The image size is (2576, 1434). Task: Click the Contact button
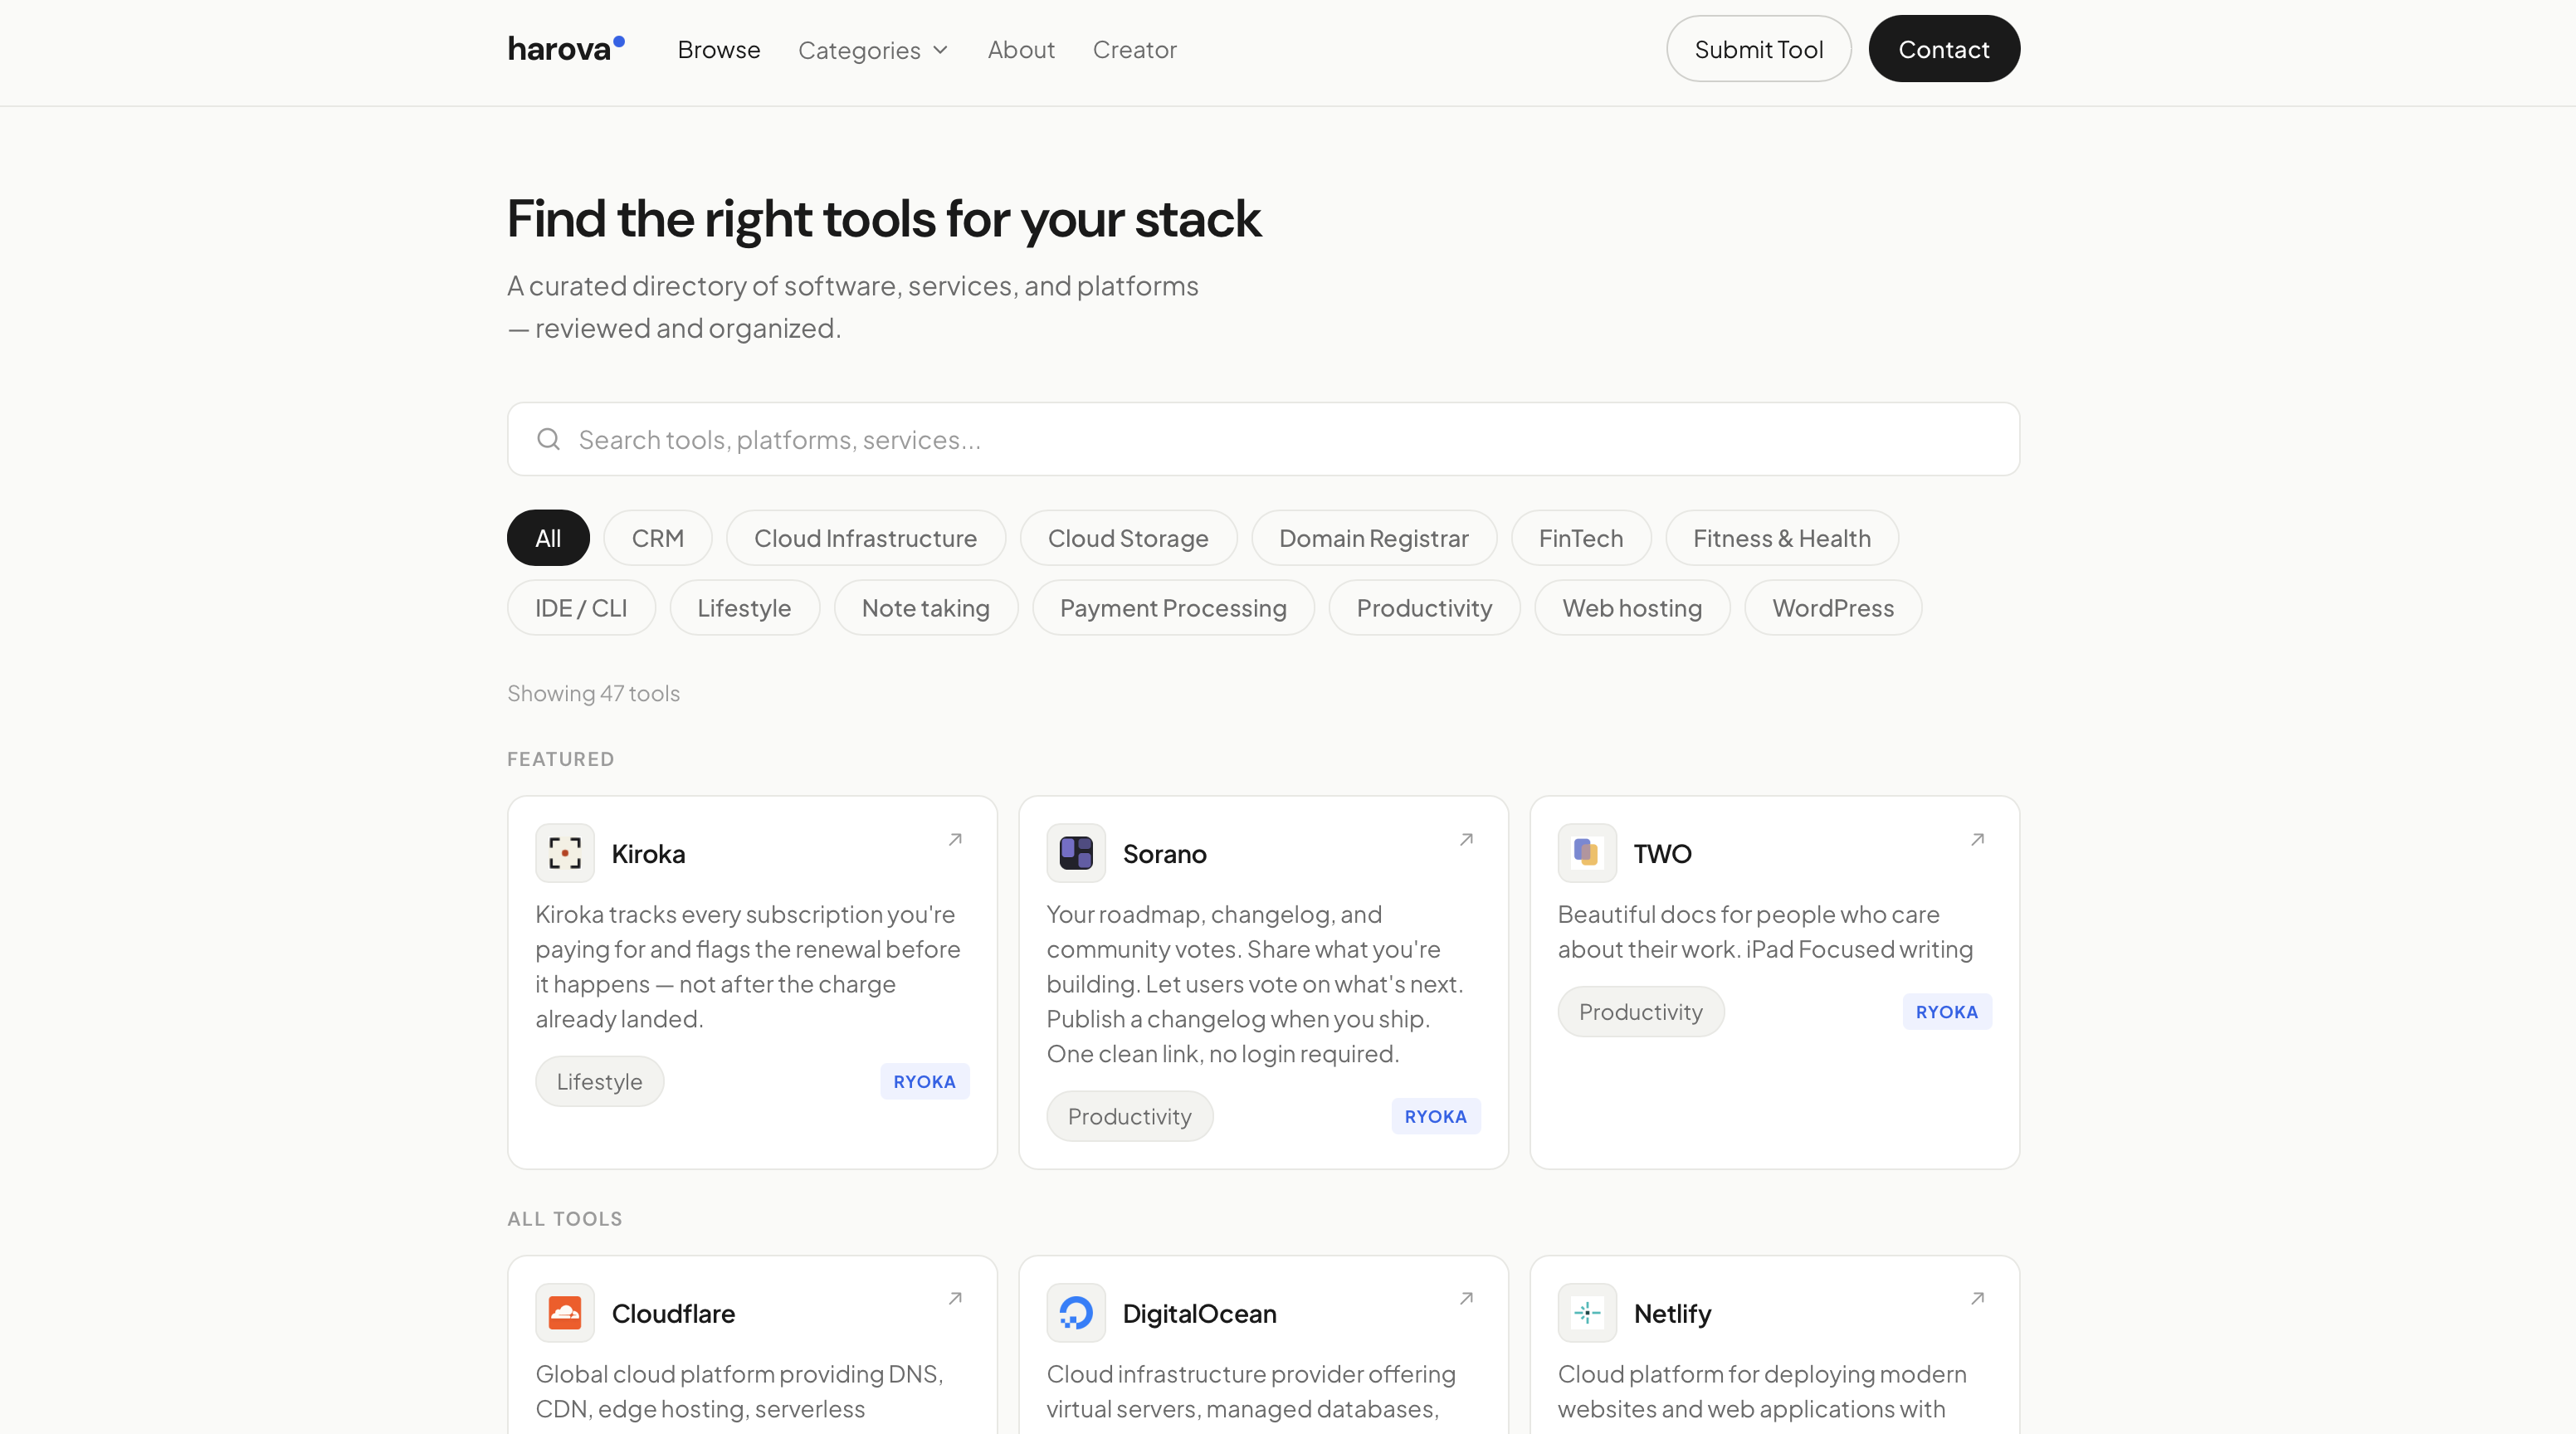pyautogui.click(x=1943, y=49)
